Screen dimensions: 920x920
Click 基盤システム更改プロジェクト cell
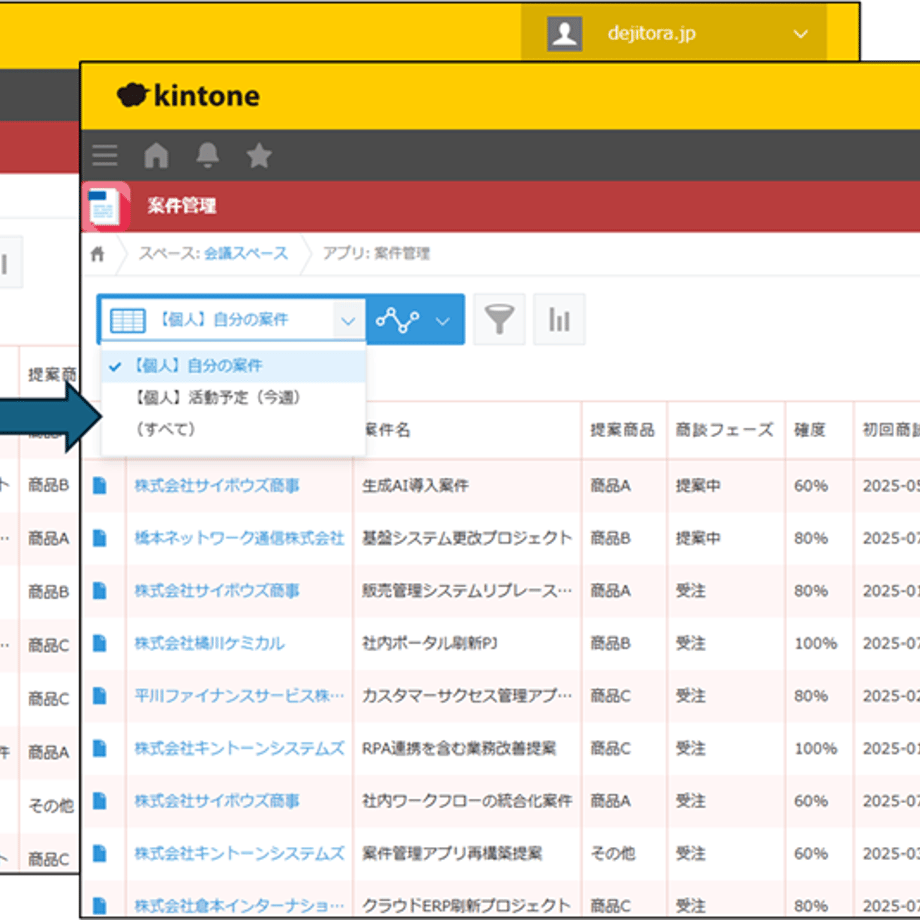click(x=467, y=538)
